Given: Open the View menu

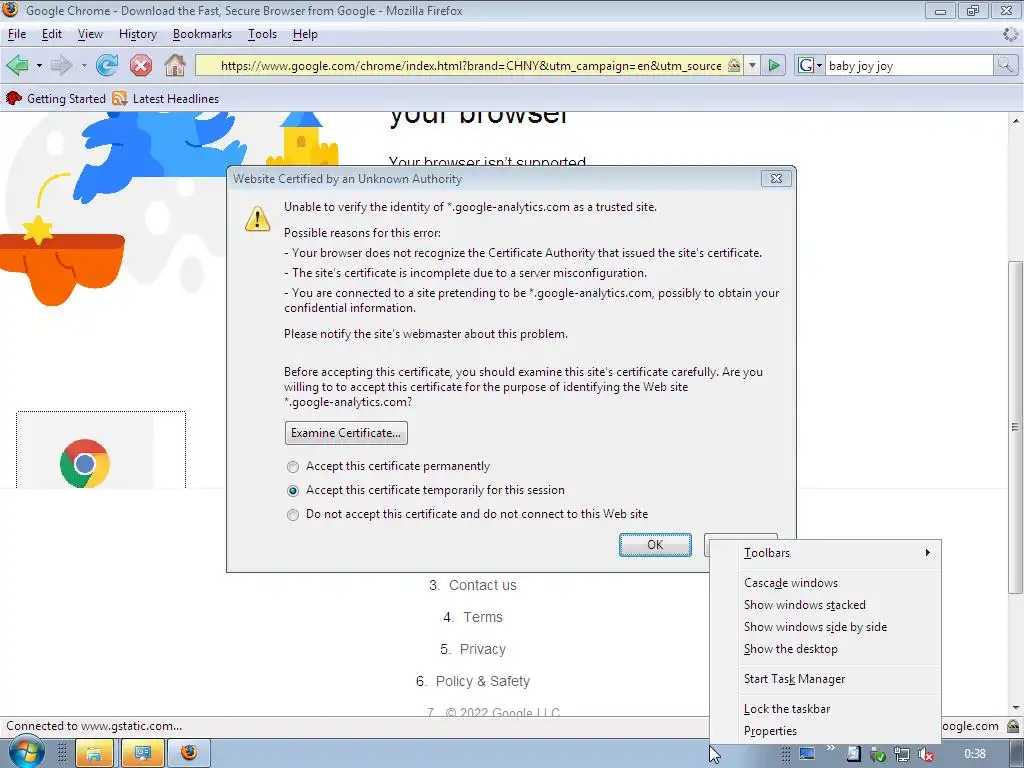Looking at the screenshot, I should coord(90,34).
